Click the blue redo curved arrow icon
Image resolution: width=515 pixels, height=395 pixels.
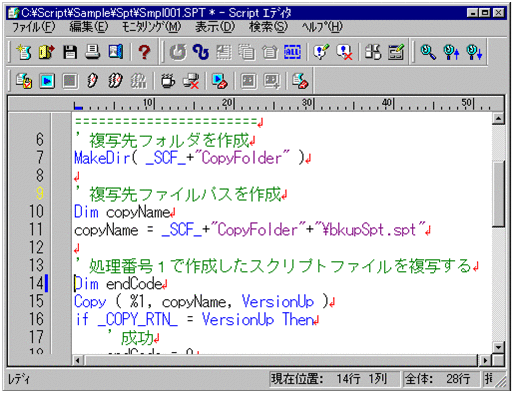pyautogui.click(x=201, y=52)
